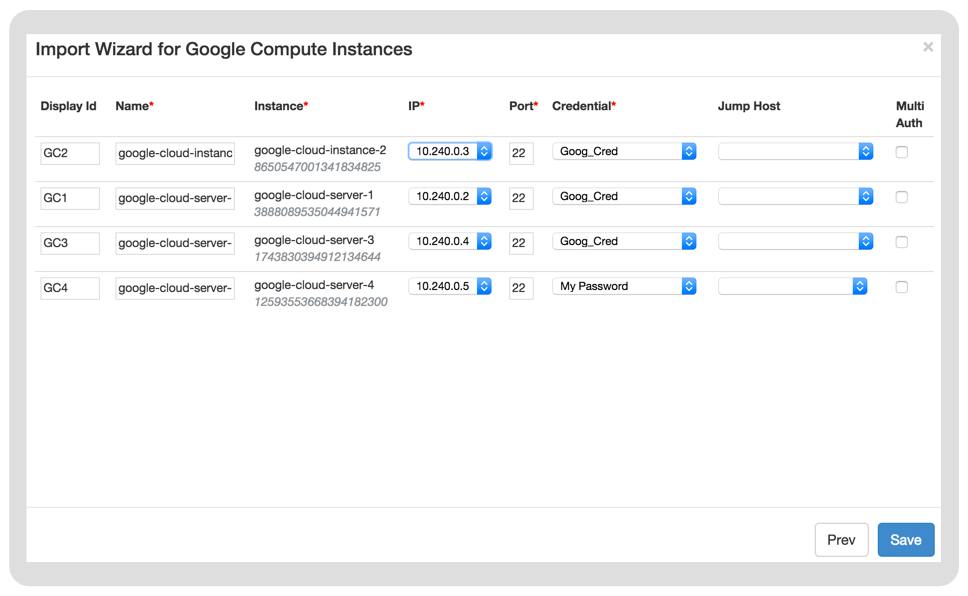
Task: Focus the Port field for google-cloud-server-3
Action: coord(521,243)
